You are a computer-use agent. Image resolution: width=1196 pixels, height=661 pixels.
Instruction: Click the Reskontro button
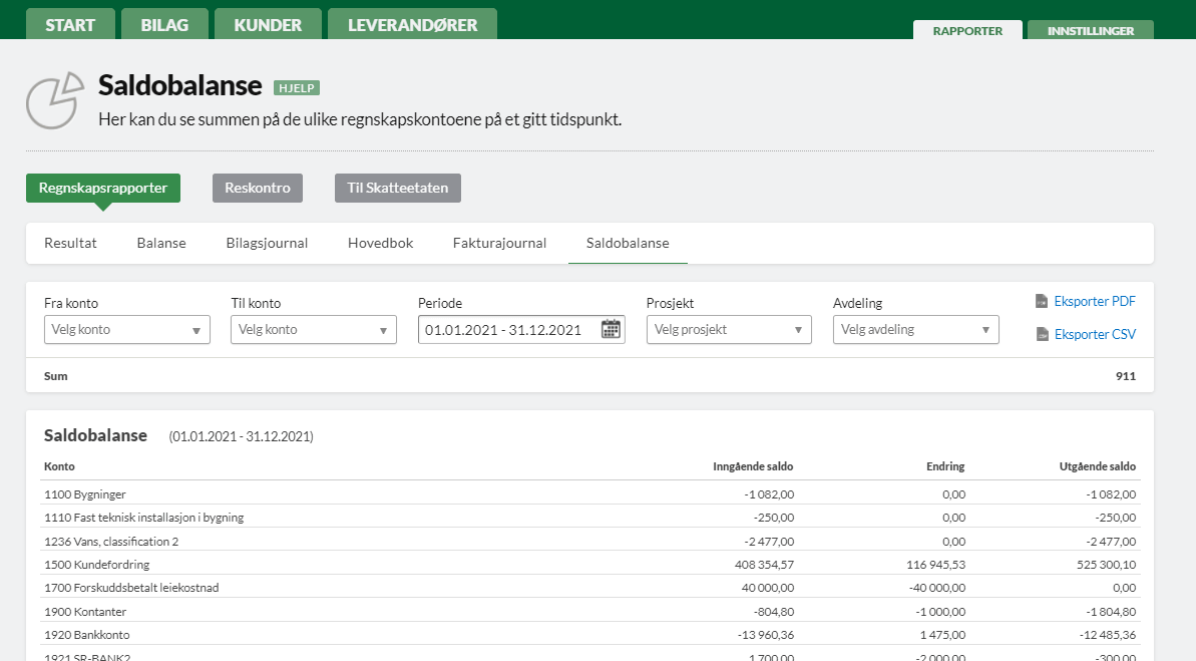tap(258, 188)
